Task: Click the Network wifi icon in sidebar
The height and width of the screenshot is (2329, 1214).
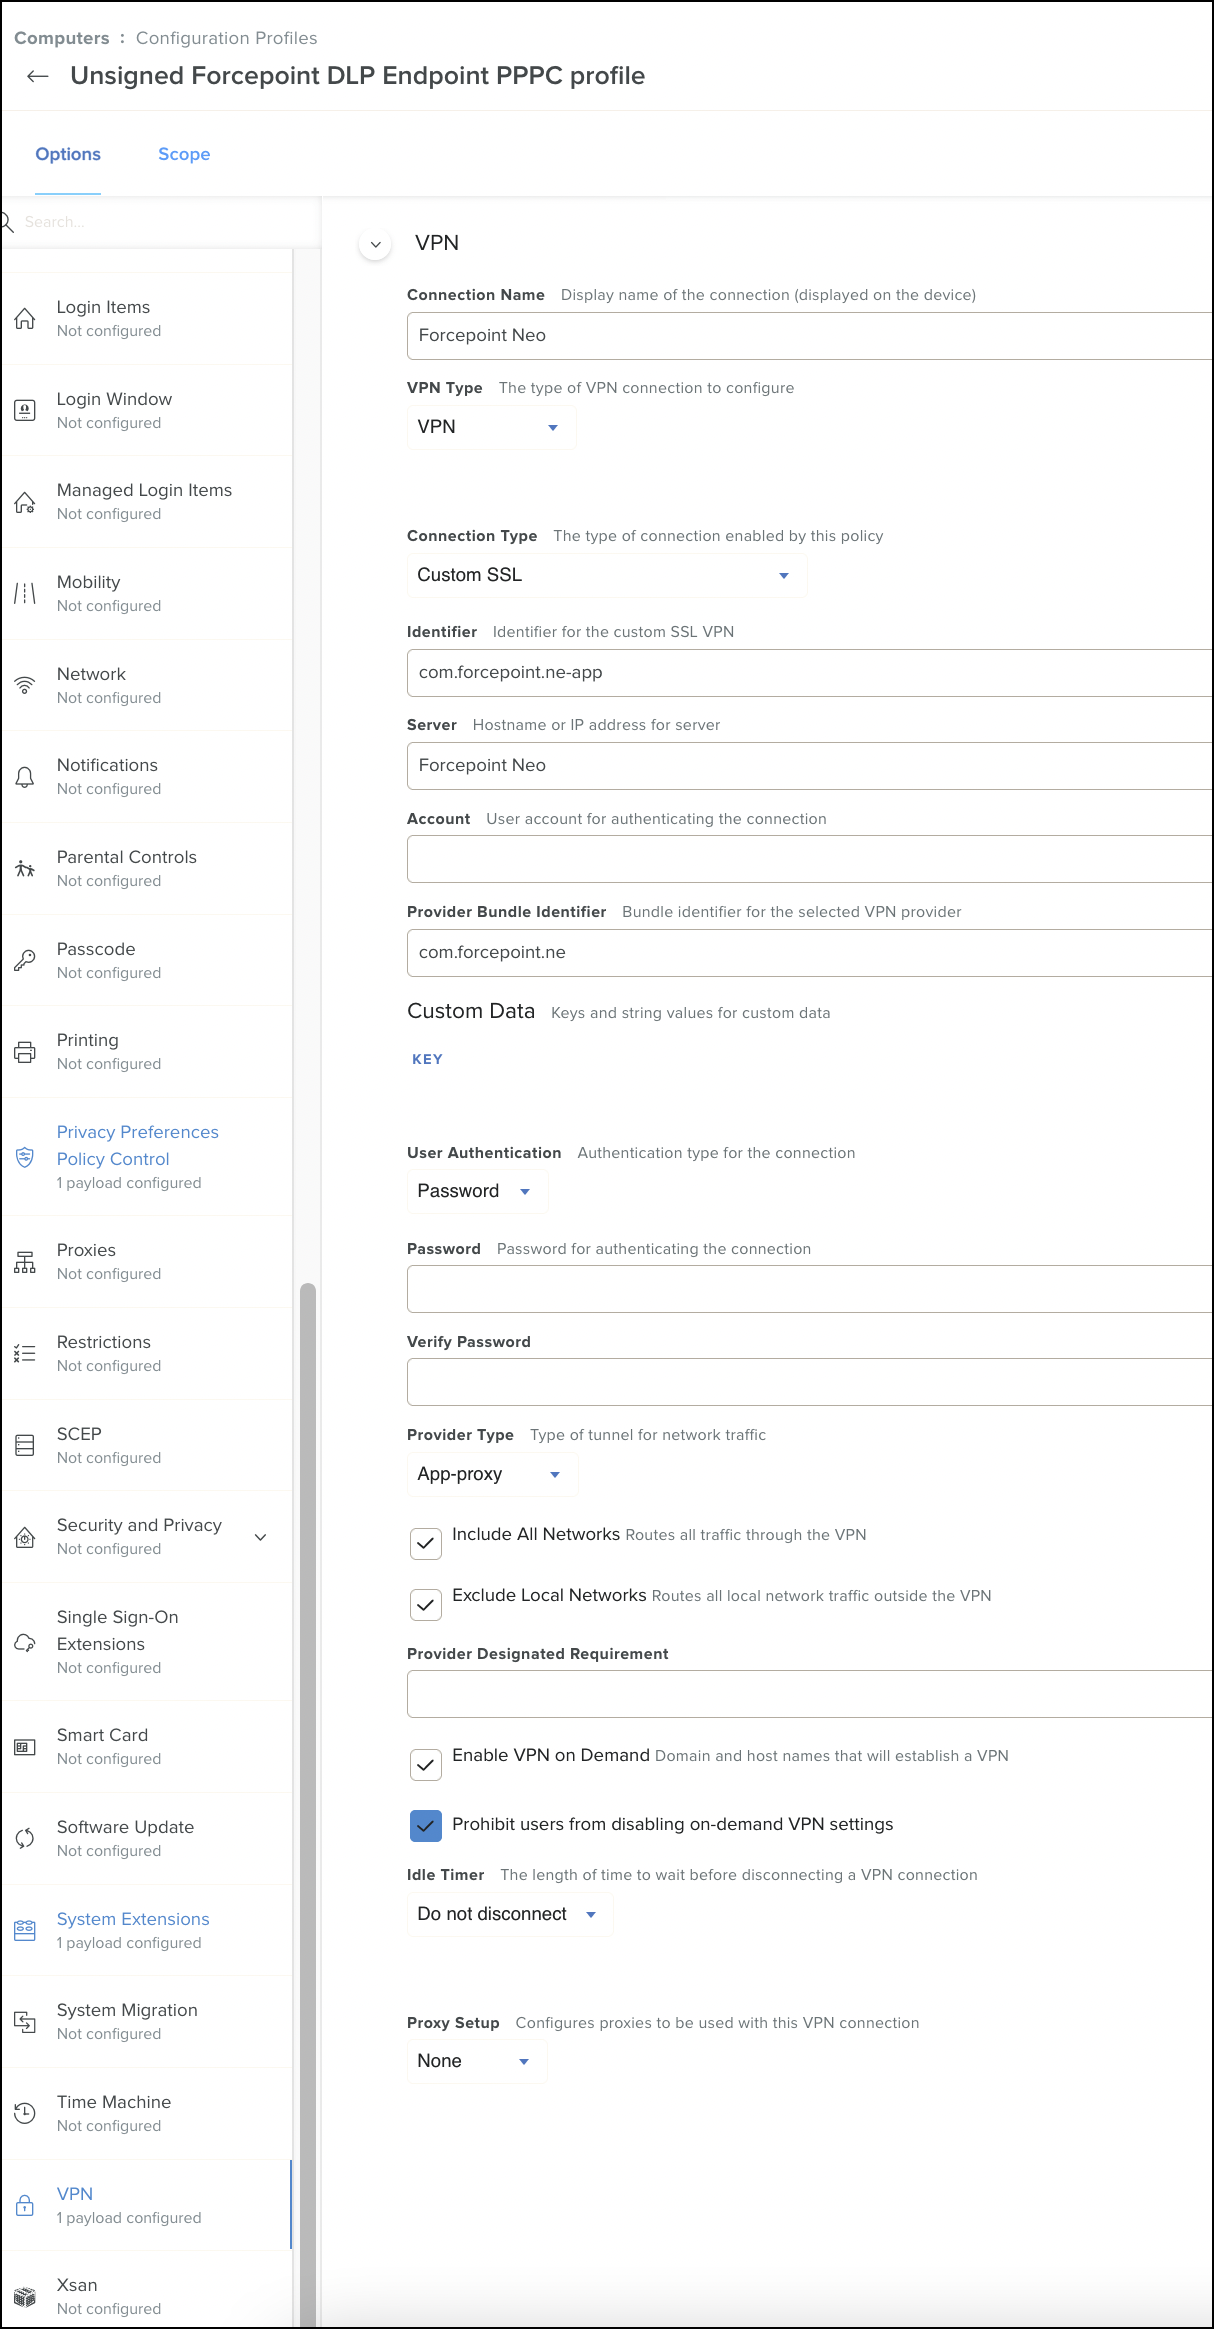Action: pos(25,686)
